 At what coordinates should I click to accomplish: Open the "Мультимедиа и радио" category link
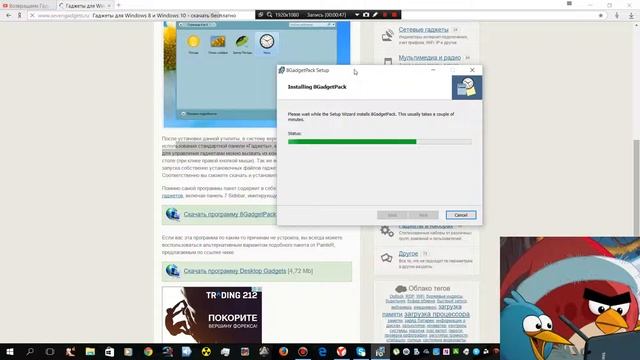(430, 58)
